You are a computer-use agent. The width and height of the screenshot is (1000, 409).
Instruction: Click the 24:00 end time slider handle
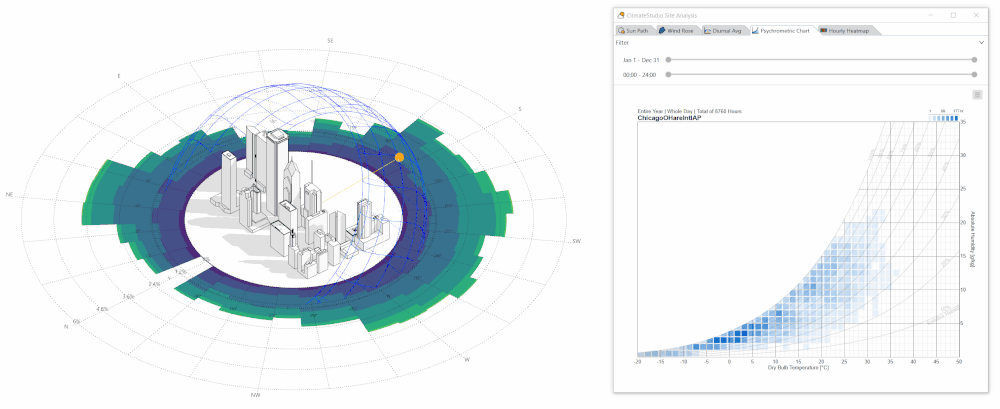(974, 75)
